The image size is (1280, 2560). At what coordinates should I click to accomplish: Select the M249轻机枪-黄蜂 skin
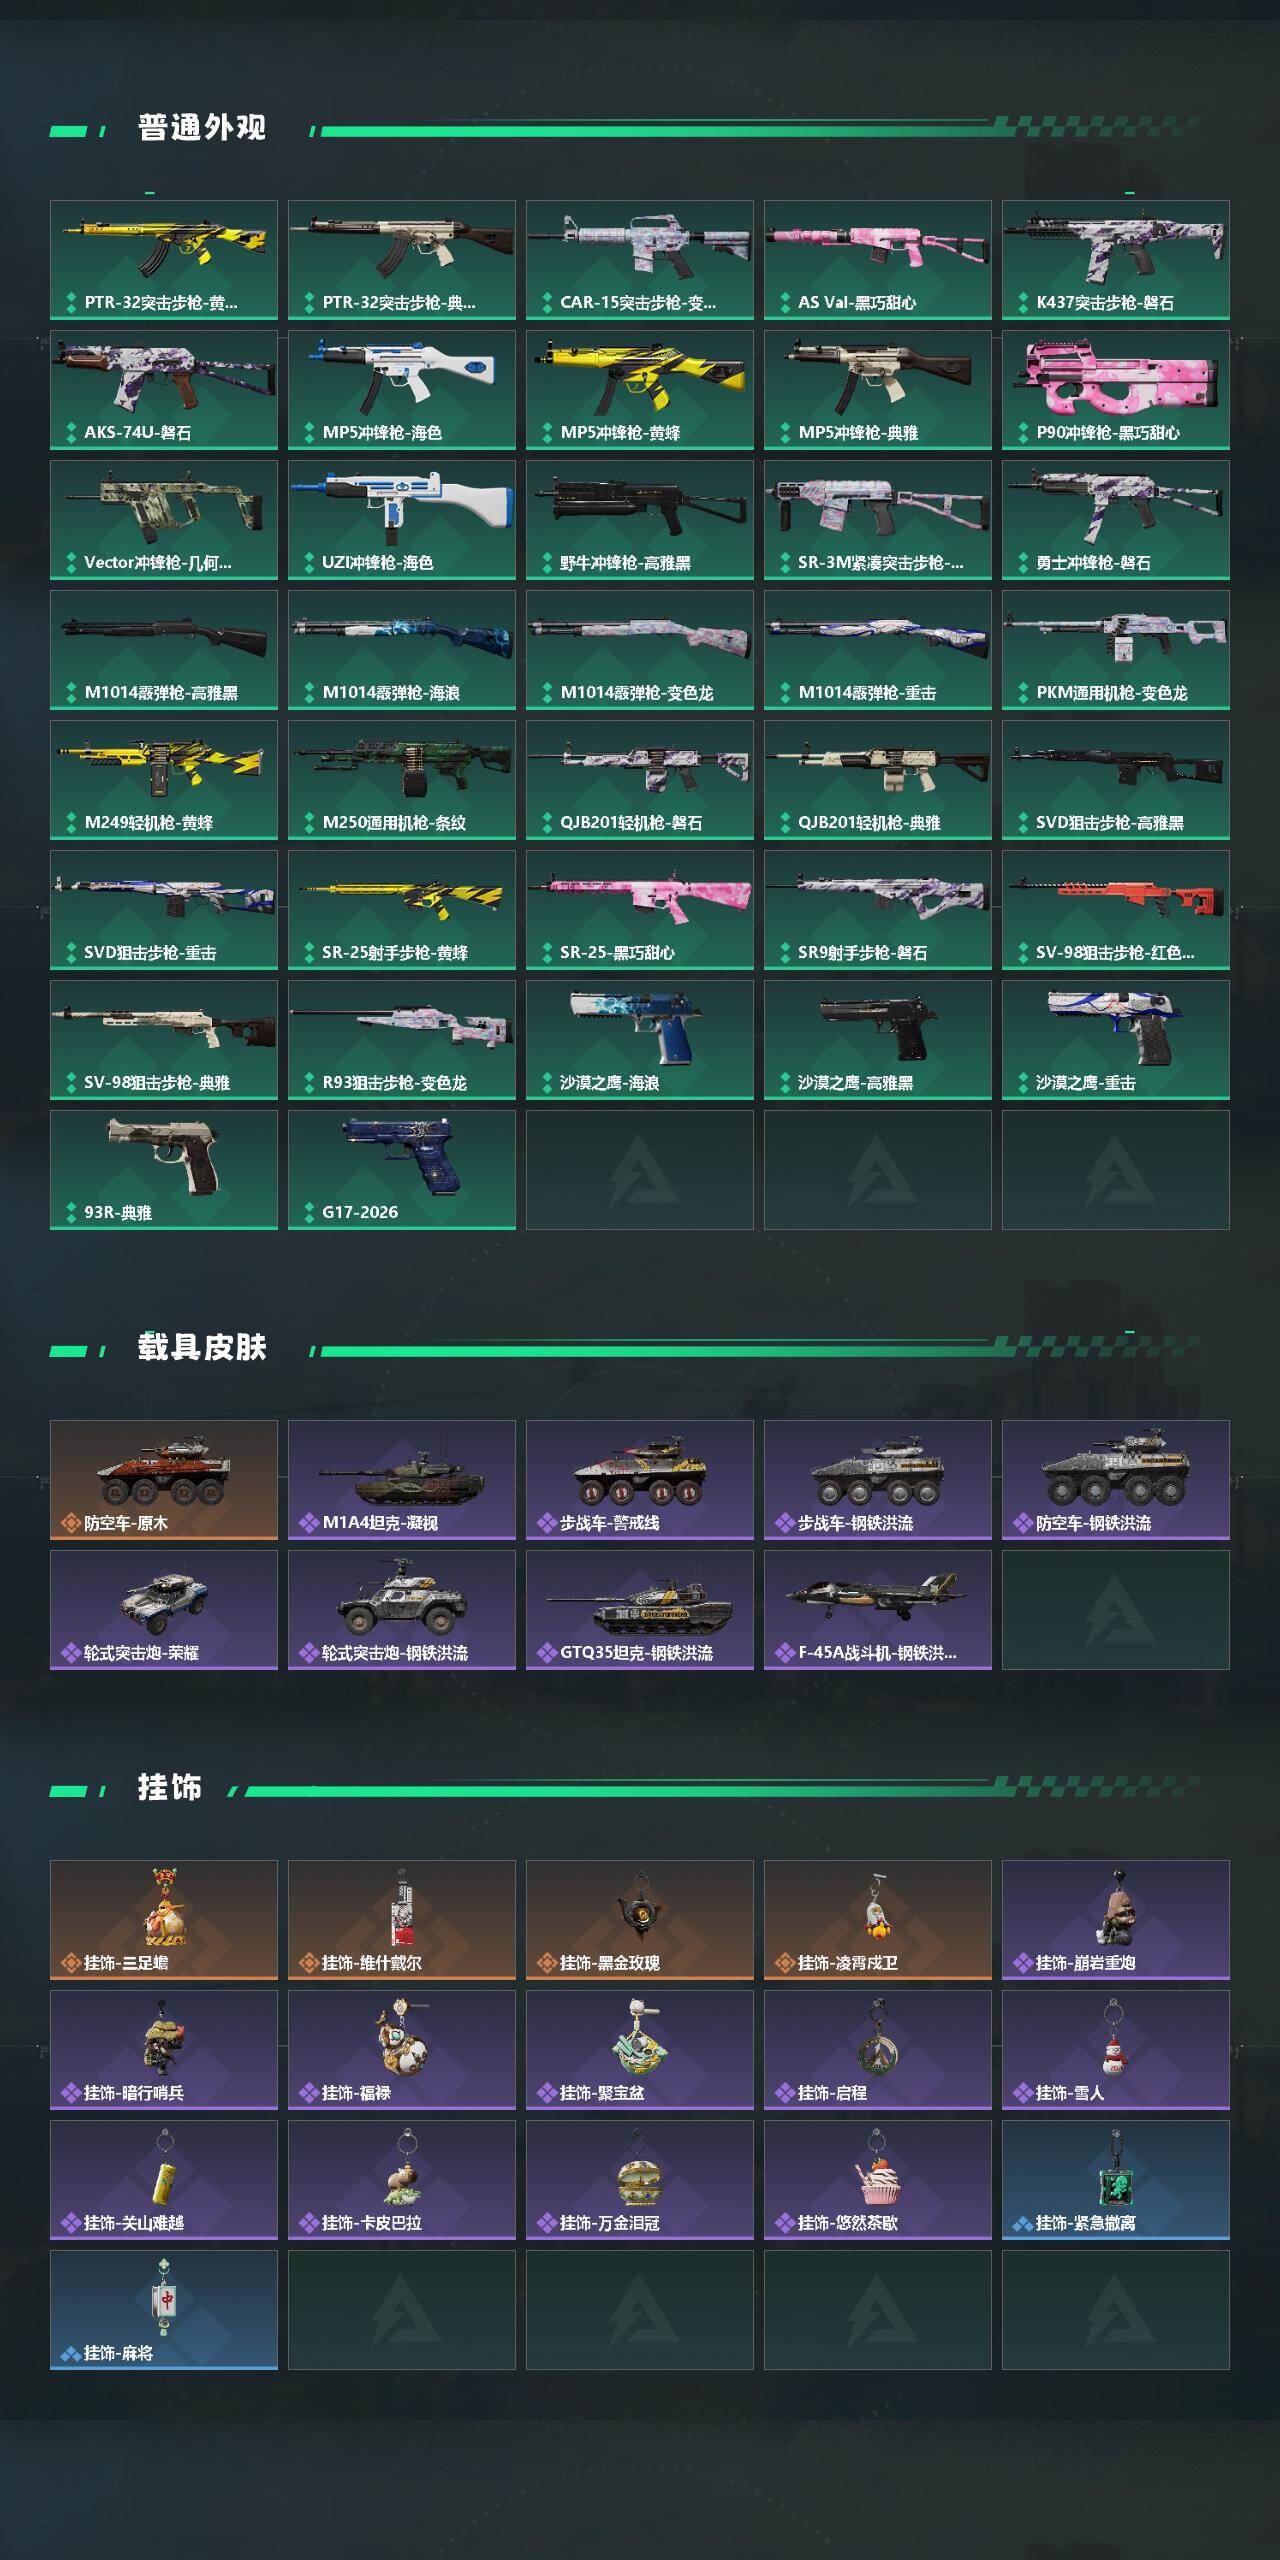(x=164, y=780)
